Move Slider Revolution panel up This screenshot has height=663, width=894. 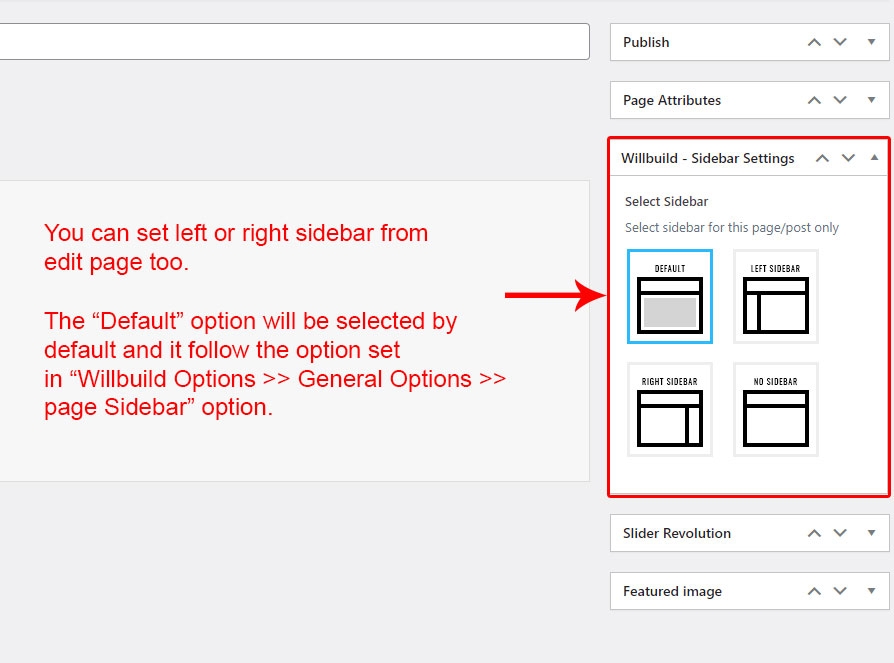pos(814,533)
